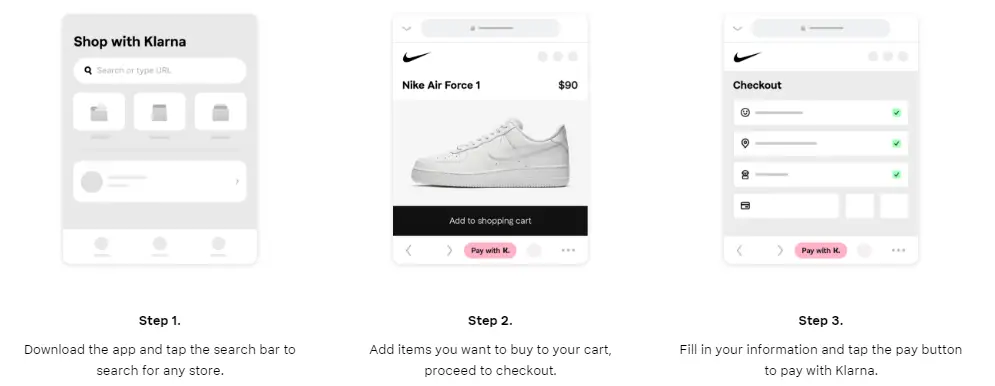Open three-dot menu on product page toolbar
Screen dimensions: 995x386
568,250
